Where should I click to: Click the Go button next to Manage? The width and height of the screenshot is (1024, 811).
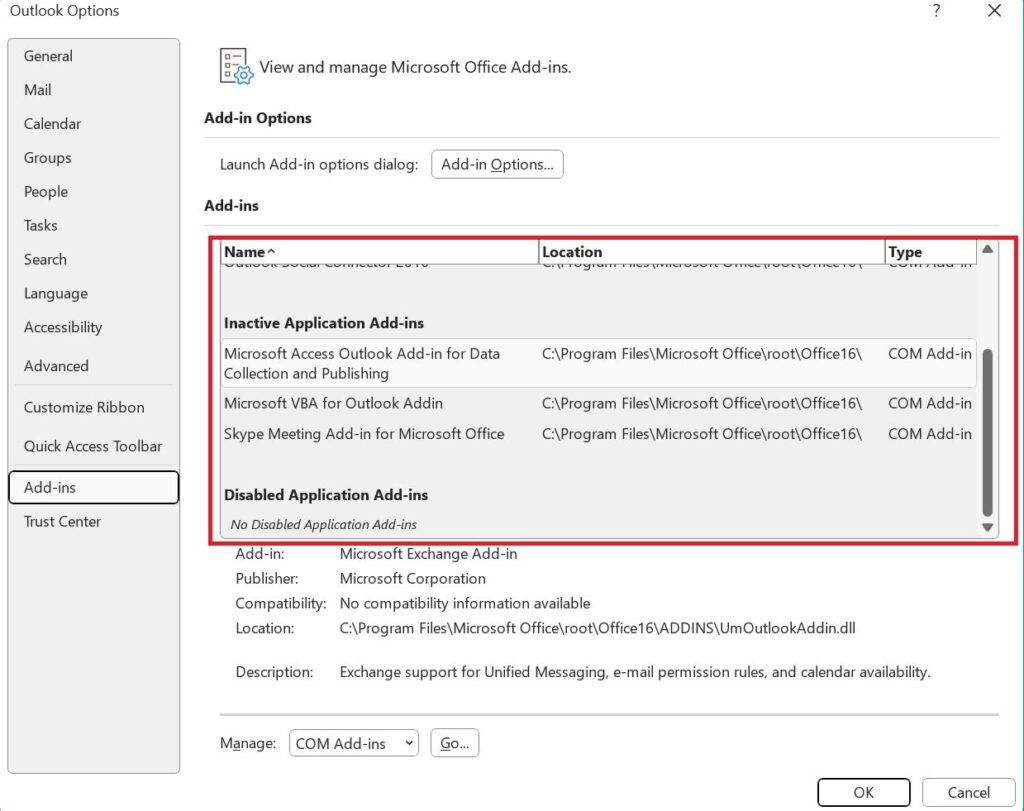click(455, 742)
